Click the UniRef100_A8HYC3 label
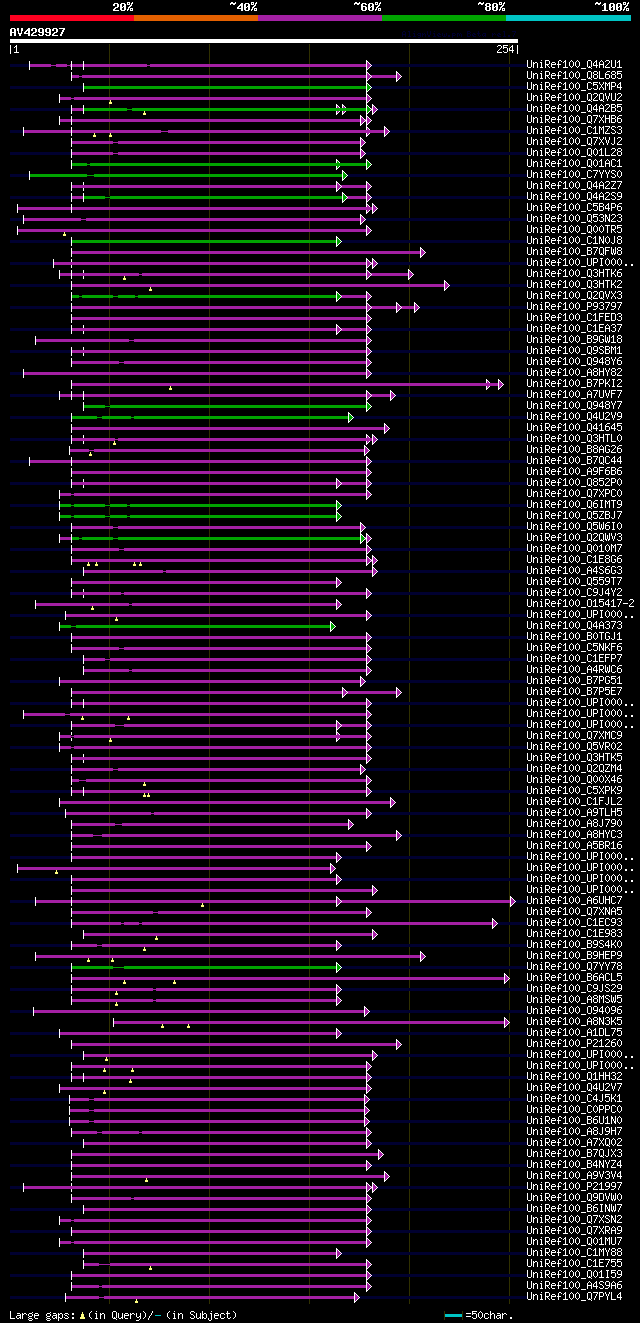 575,834
